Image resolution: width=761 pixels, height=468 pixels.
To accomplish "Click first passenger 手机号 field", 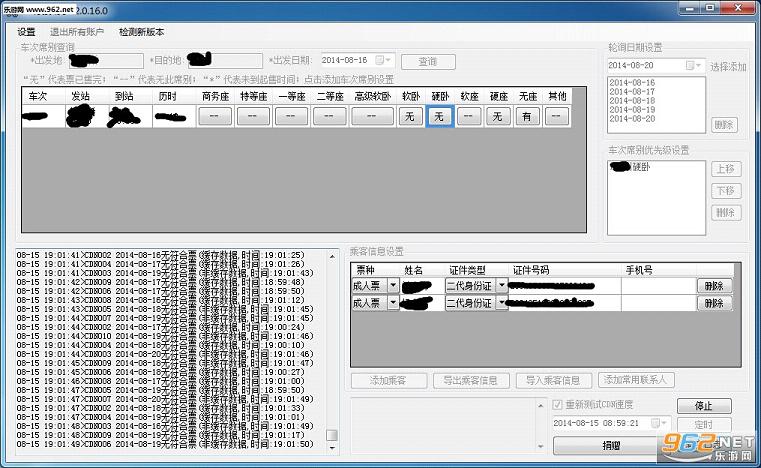I will tap(659, 285).
